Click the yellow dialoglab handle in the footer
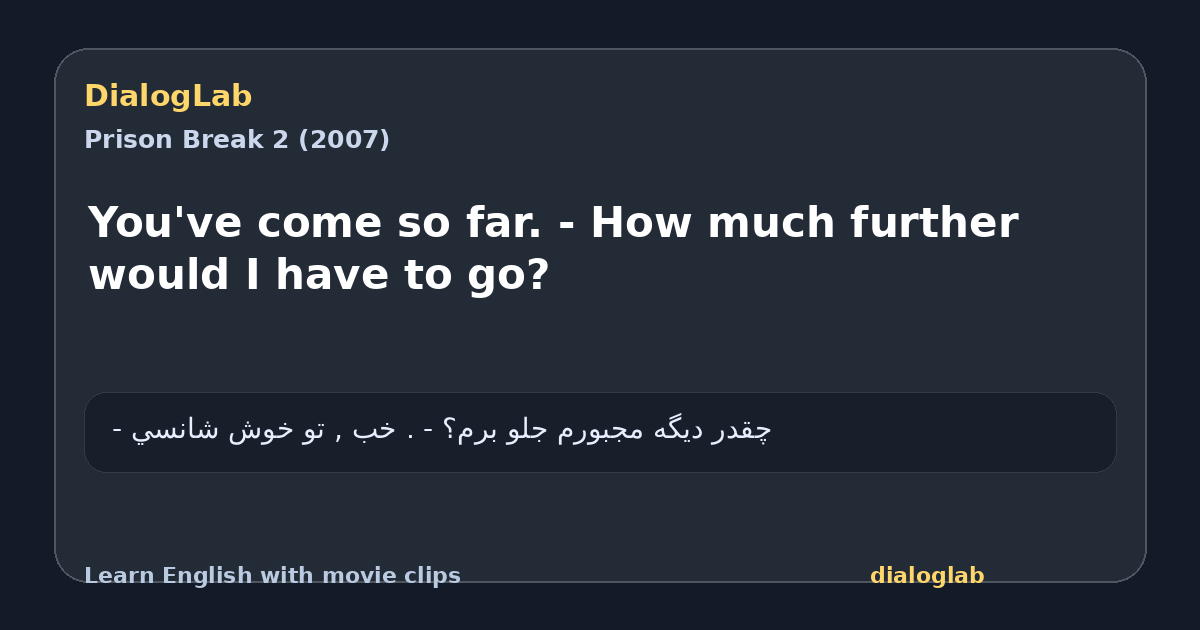 [927, 576]
